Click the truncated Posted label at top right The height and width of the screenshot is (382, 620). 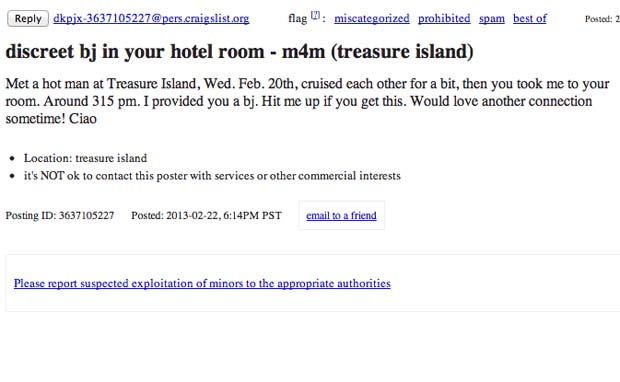602,19
